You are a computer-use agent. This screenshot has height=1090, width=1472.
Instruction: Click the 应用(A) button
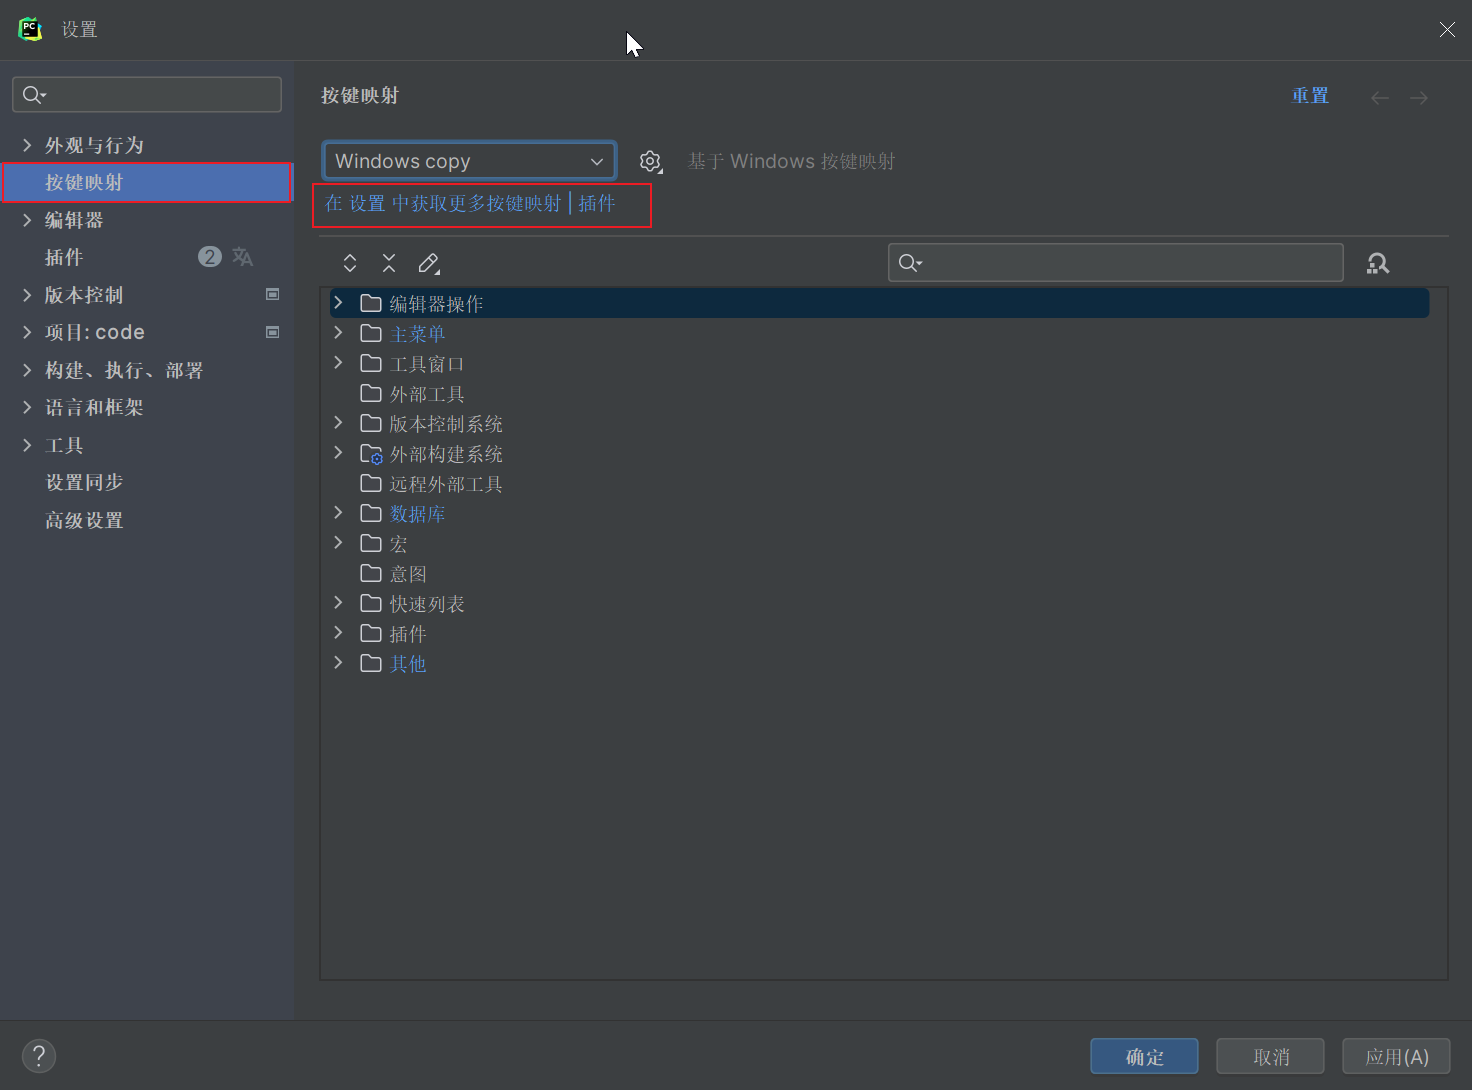point(1396,1056)
